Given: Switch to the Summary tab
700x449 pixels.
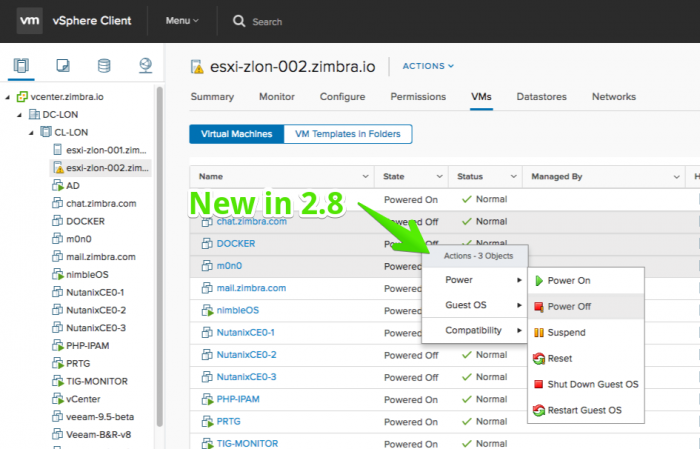Looking at the screenshot, I should (x=212, y=97).
